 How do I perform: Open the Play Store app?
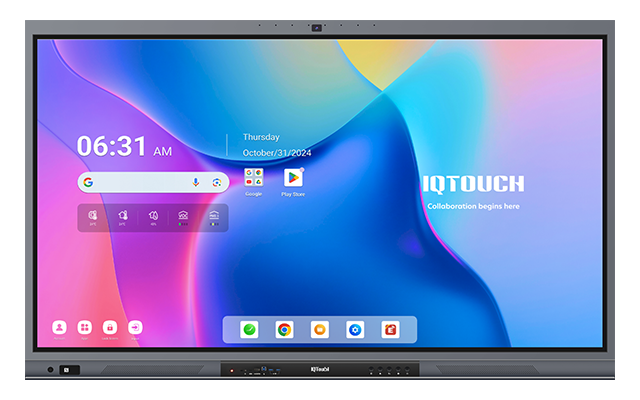click(293, 178)
